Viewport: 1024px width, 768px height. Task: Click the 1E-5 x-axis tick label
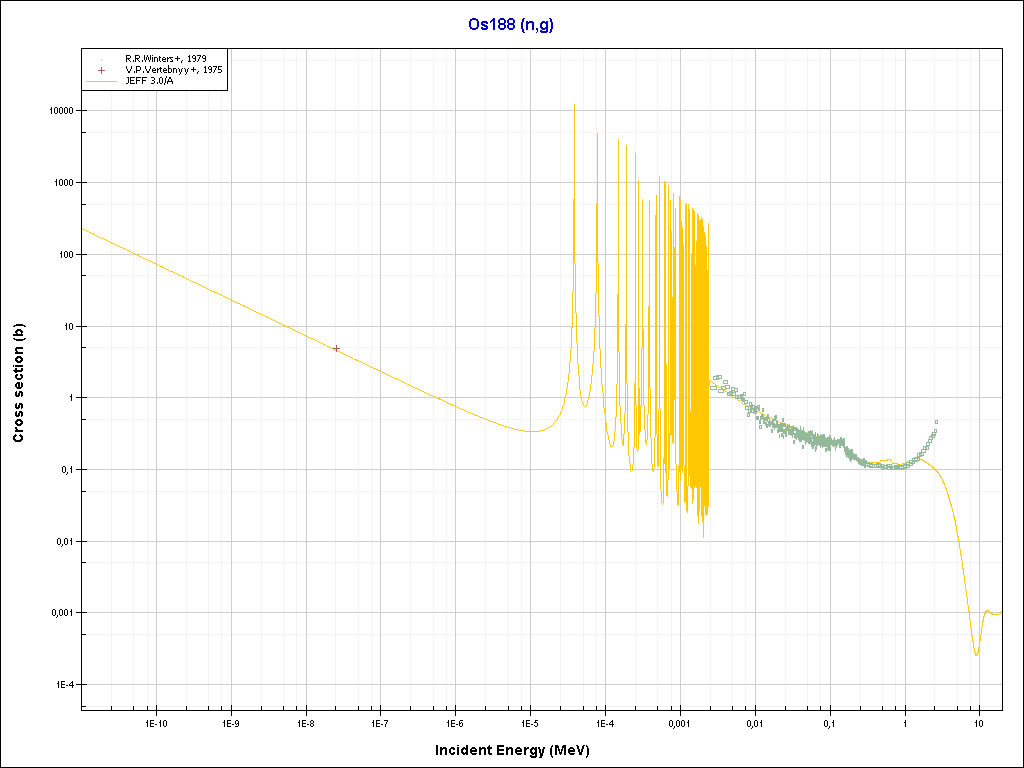[x=530, y=722]
